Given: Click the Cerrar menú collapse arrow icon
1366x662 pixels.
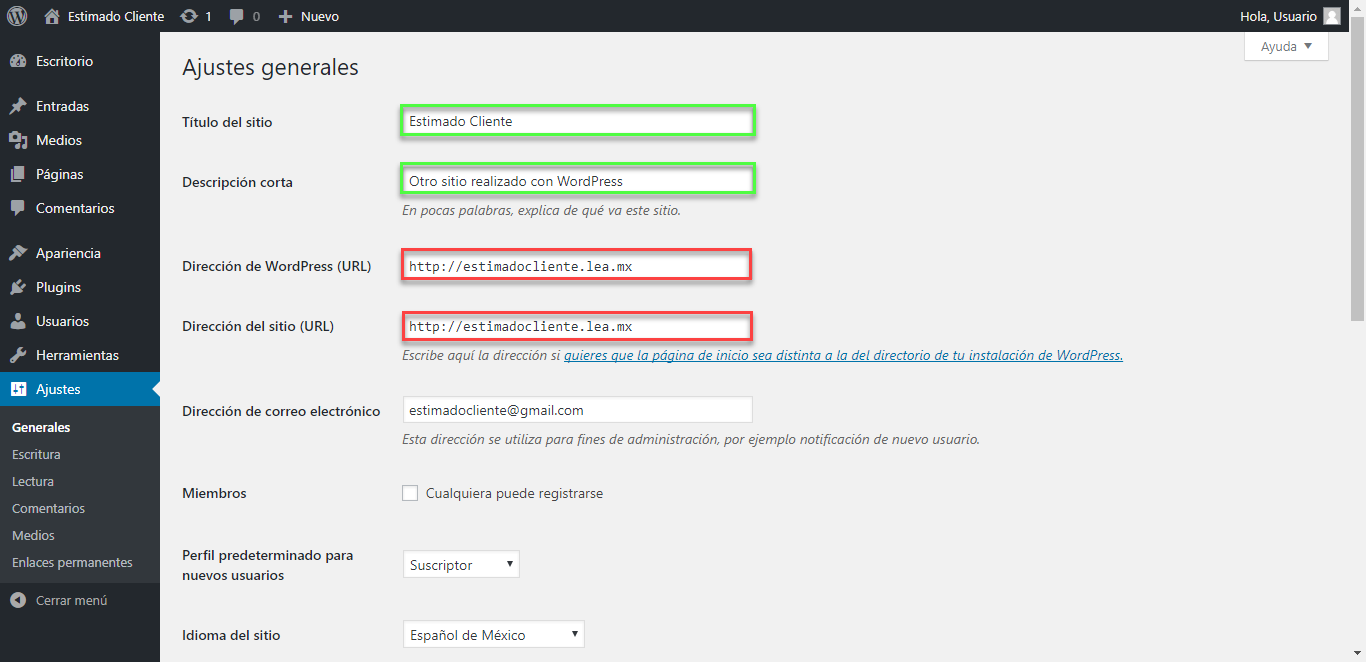Looking at the screenshot, I should pyautogui.click(x=18, y=600).
